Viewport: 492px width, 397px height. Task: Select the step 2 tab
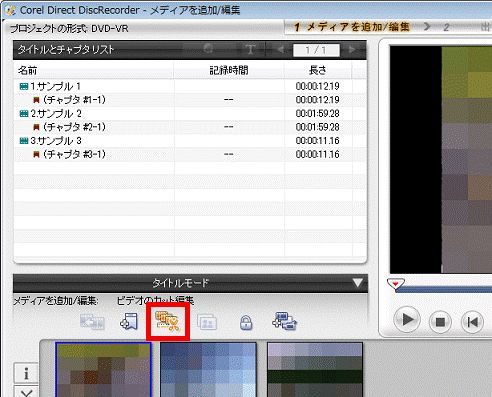pyautogui.click(x=446, y=27)
